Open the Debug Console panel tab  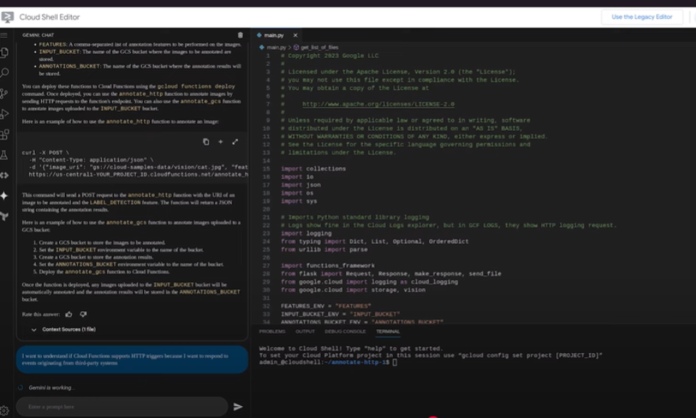(345, 331)
